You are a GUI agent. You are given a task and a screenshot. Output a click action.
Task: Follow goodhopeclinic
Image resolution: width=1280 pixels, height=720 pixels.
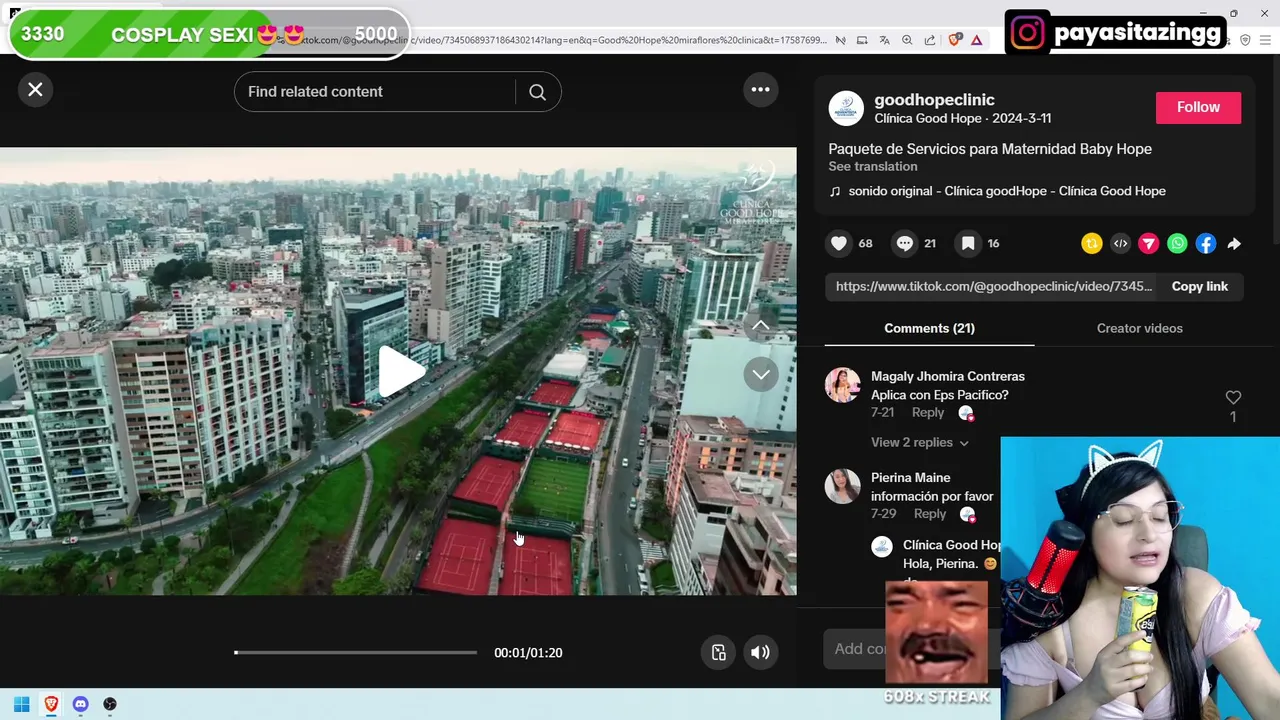click(1198, 107)
